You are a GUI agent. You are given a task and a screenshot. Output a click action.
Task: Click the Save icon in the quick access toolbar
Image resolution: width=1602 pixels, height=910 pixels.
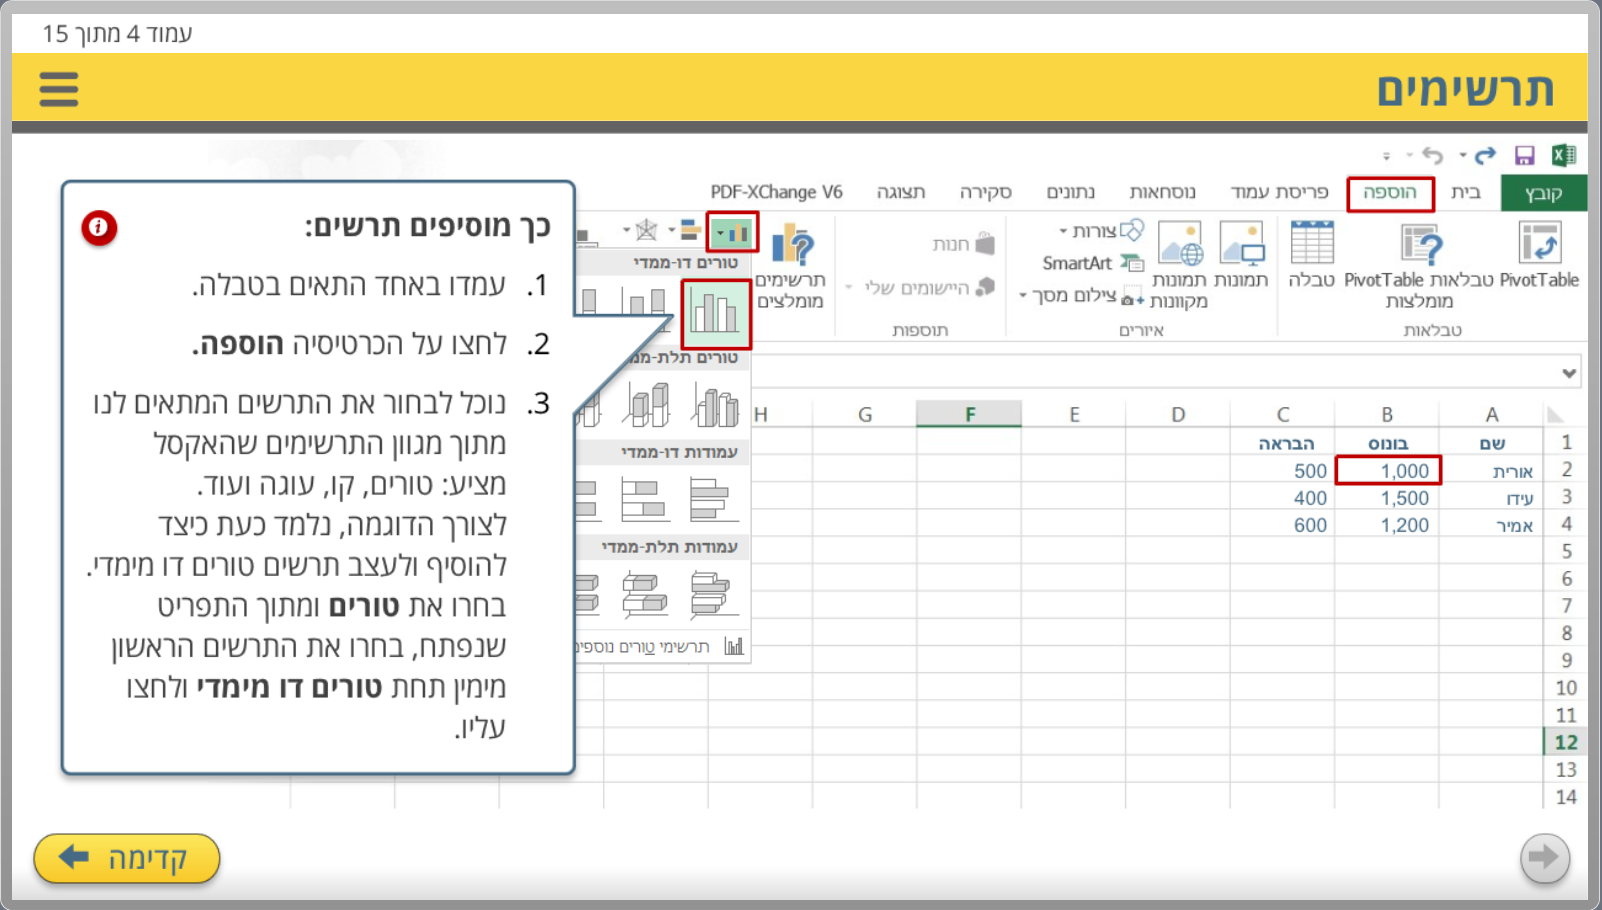coord(1524,155)
